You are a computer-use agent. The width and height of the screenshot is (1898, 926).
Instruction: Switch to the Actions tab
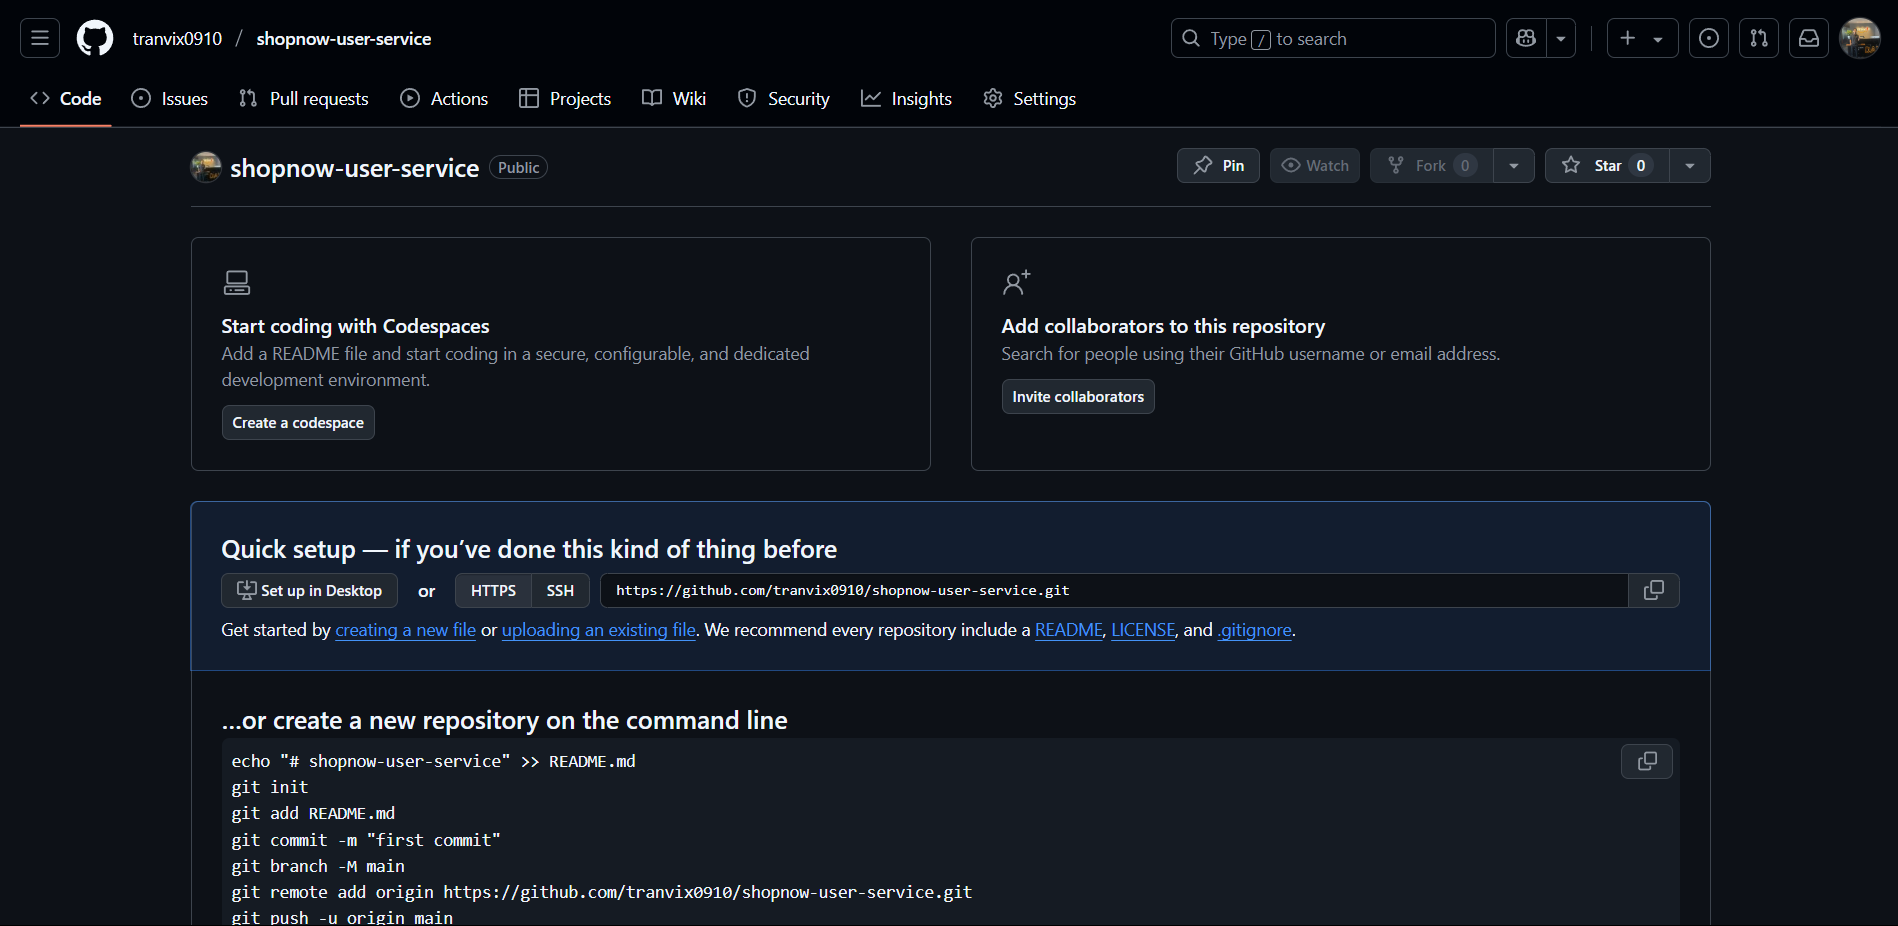tap(444, 98)
